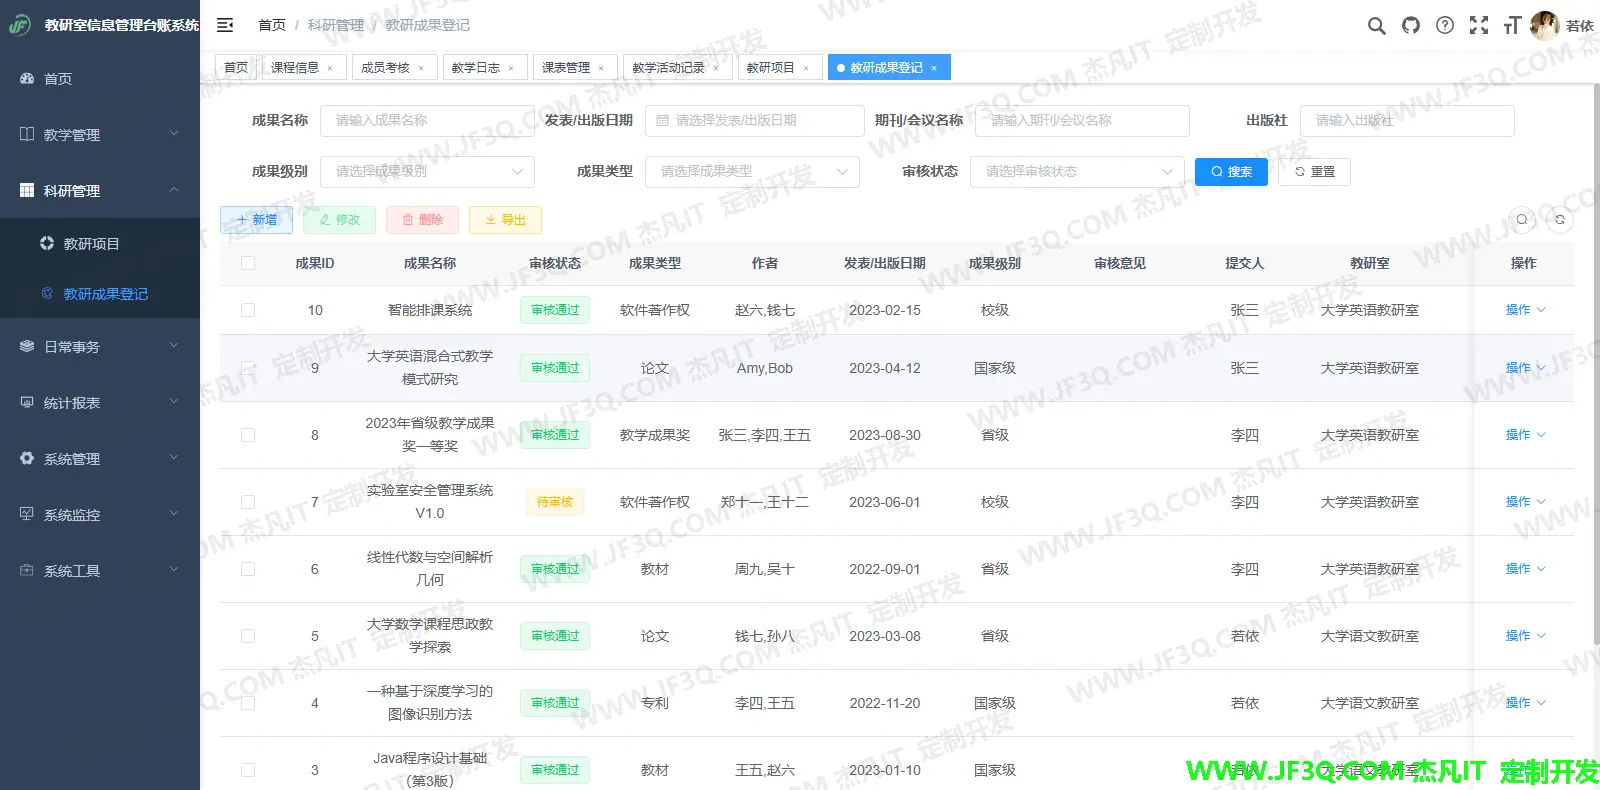
Task: Click the 导出 button
Action: tap(505, 220)
